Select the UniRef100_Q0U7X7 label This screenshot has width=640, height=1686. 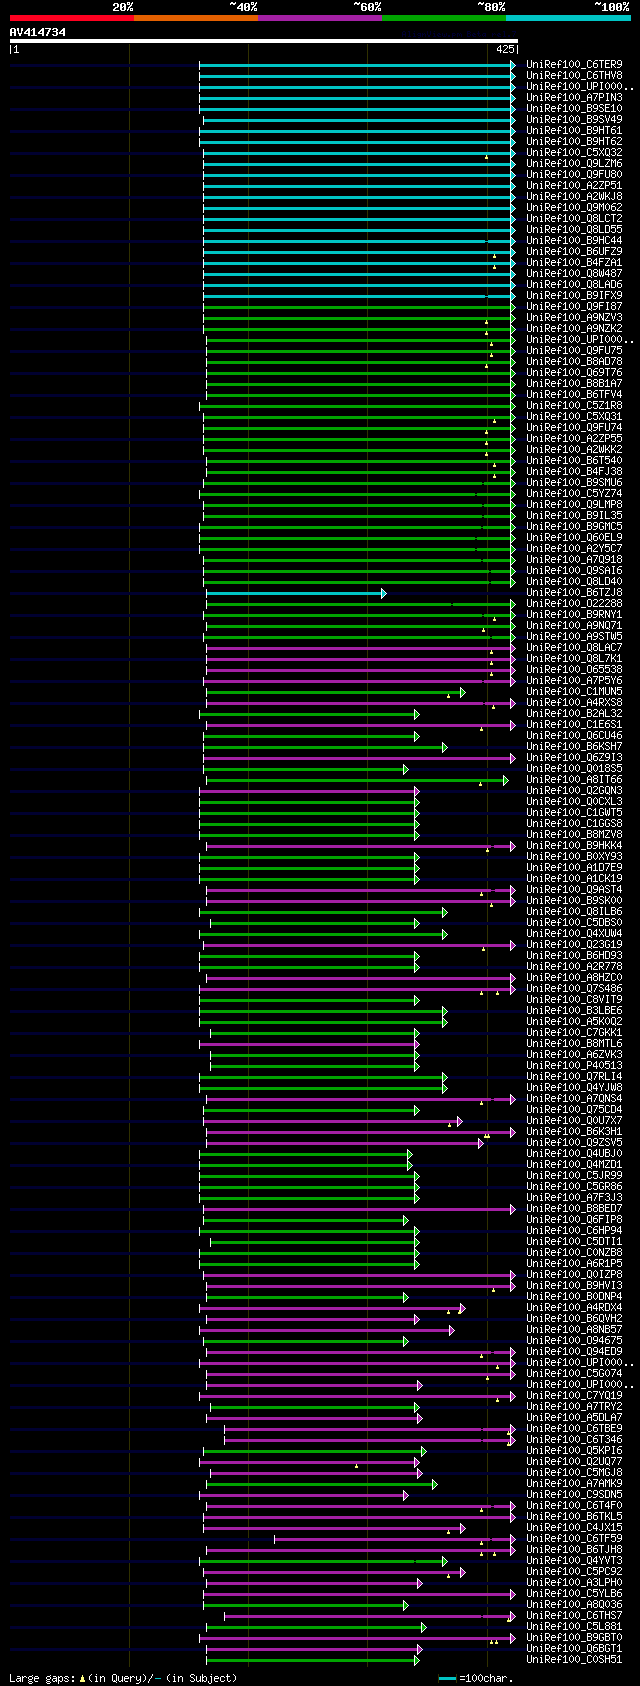pyautogui.click(x=574, y=1121)
